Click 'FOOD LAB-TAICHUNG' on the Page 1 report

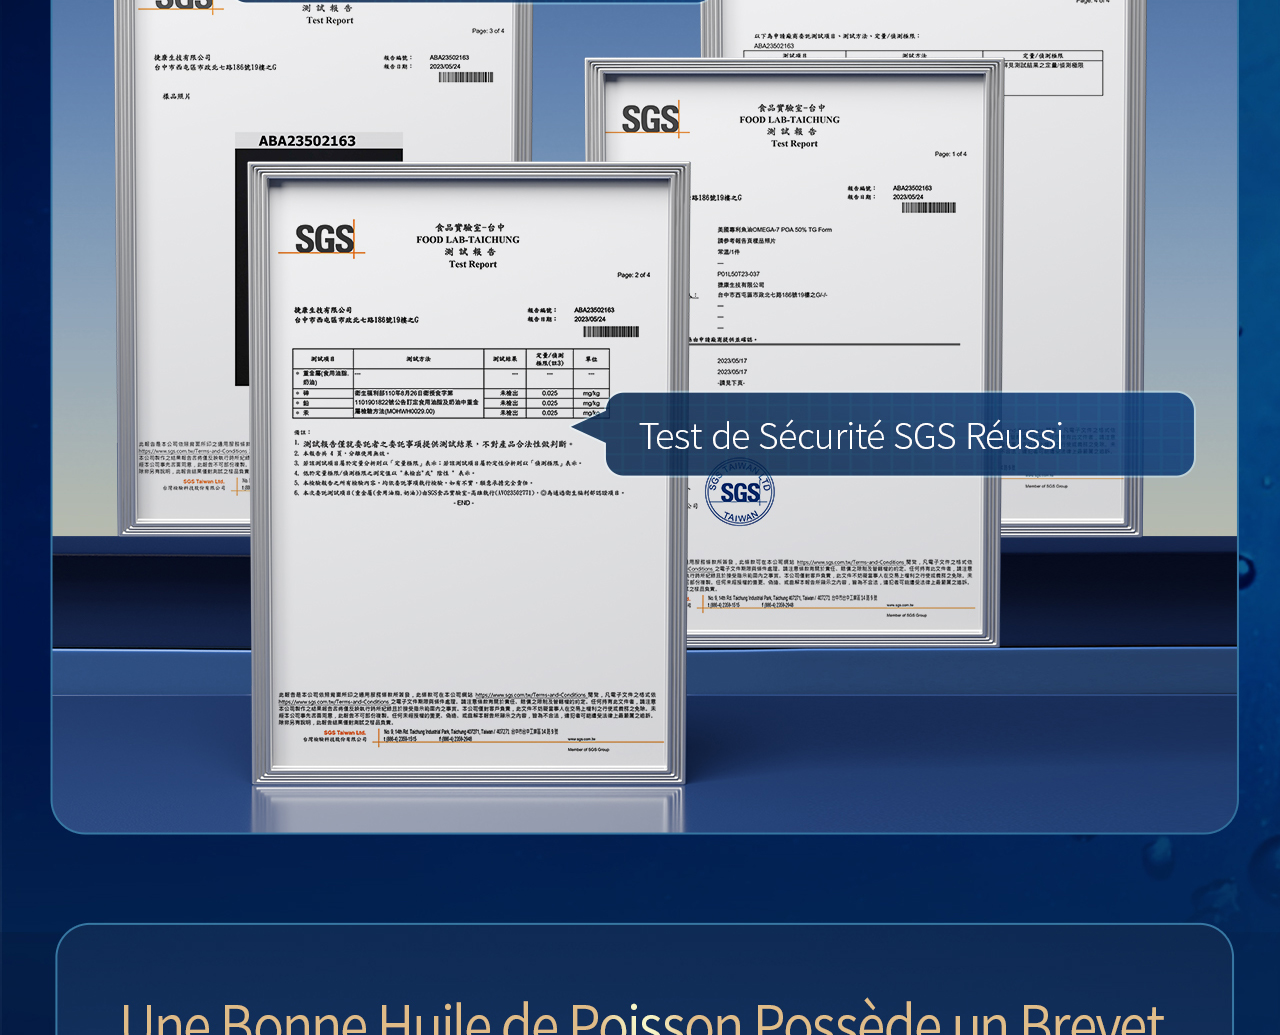[790, 120]
